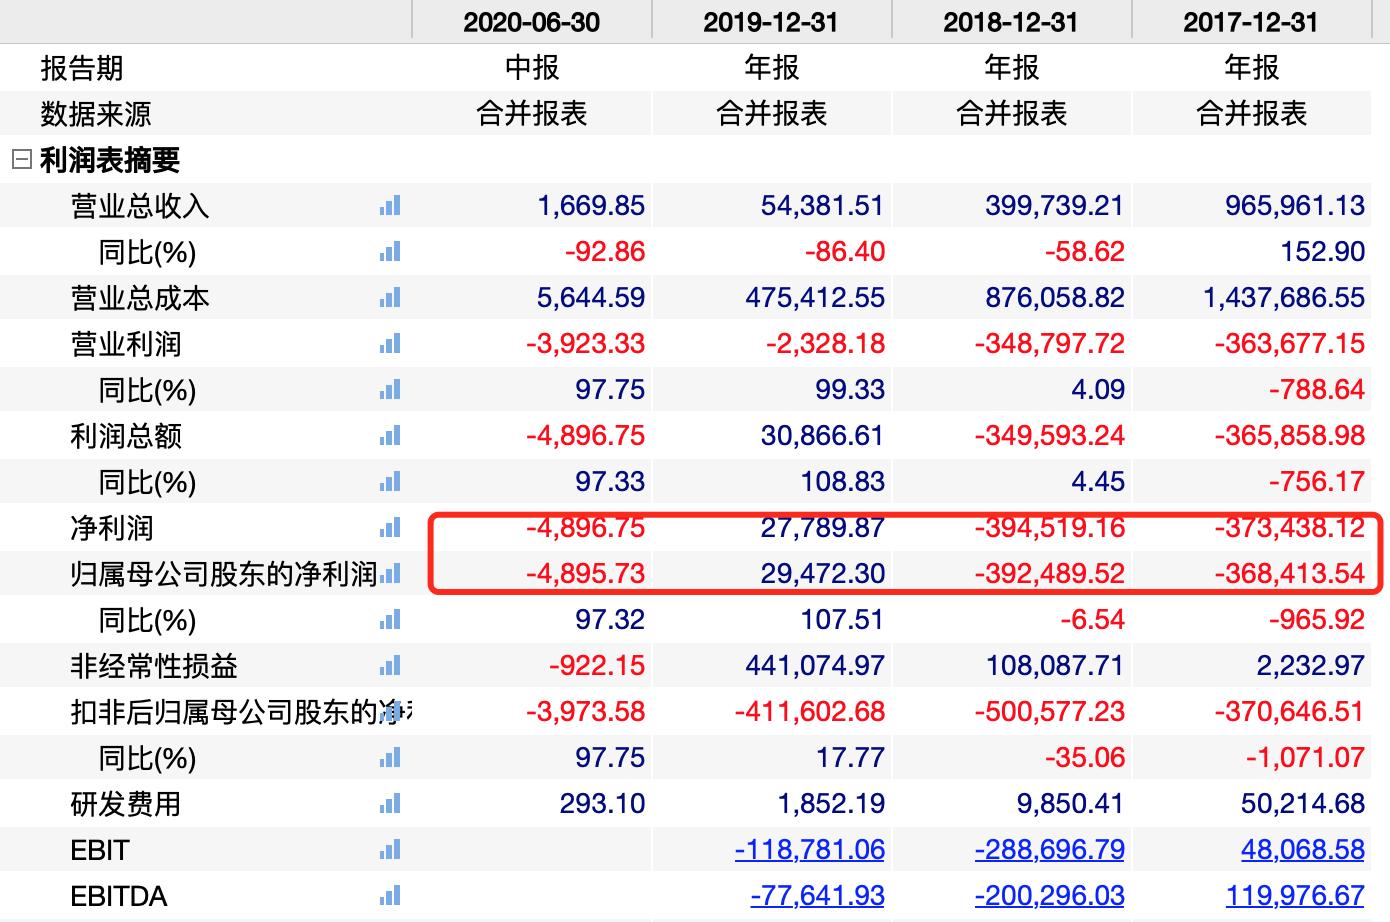The image size is (1390, 922).
Task: Select the 营业总成本 row label
Action: pyautogui.click(x=140, y=298)
